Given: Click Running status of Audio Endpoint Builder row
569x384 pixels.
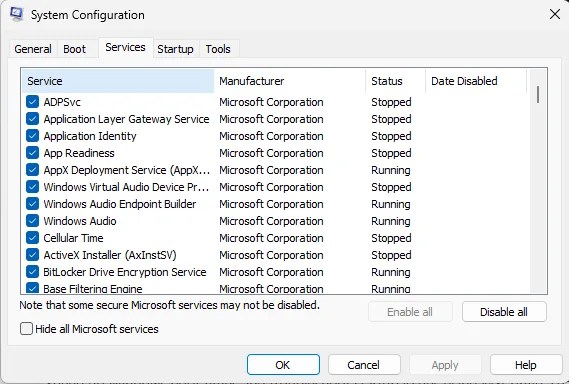Looking at the screenshot, I should (x=391, y=204).
